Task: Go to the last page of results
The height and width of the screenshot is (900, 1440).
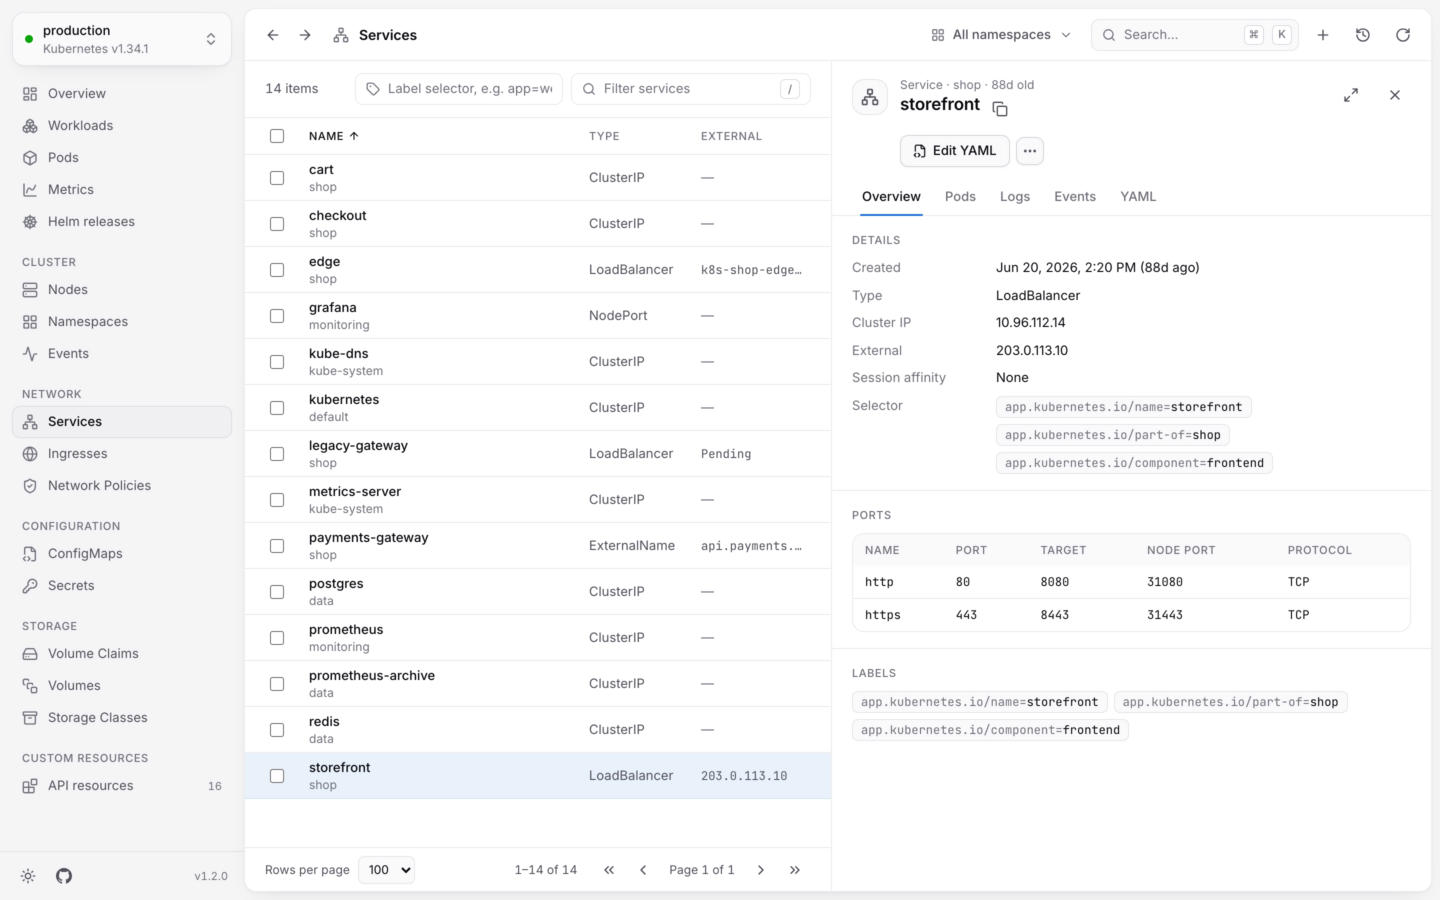Action: click(x=795, y=870)
